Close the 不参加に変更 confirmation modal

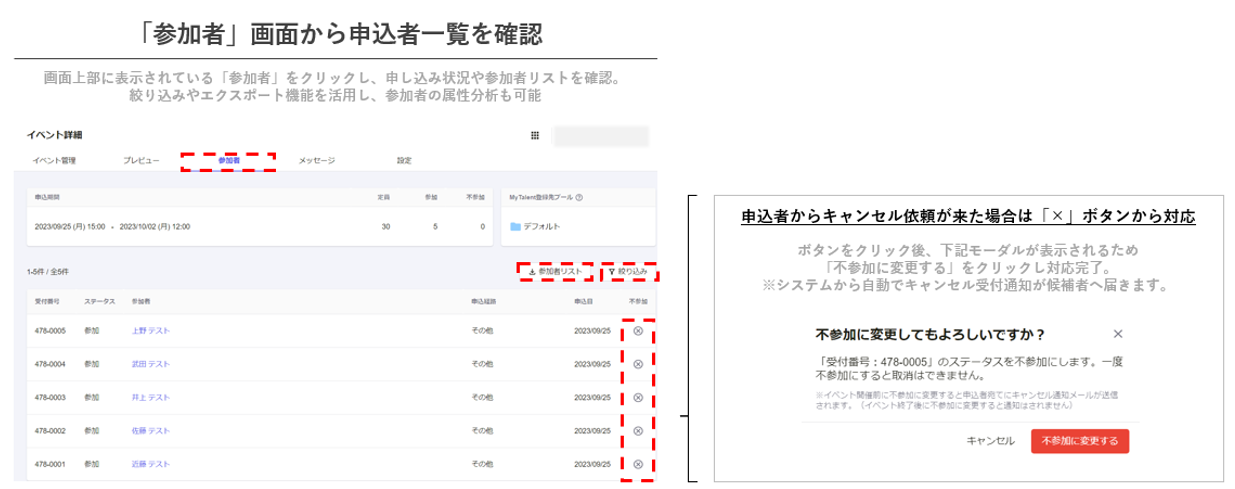(x=1118, y=334)
